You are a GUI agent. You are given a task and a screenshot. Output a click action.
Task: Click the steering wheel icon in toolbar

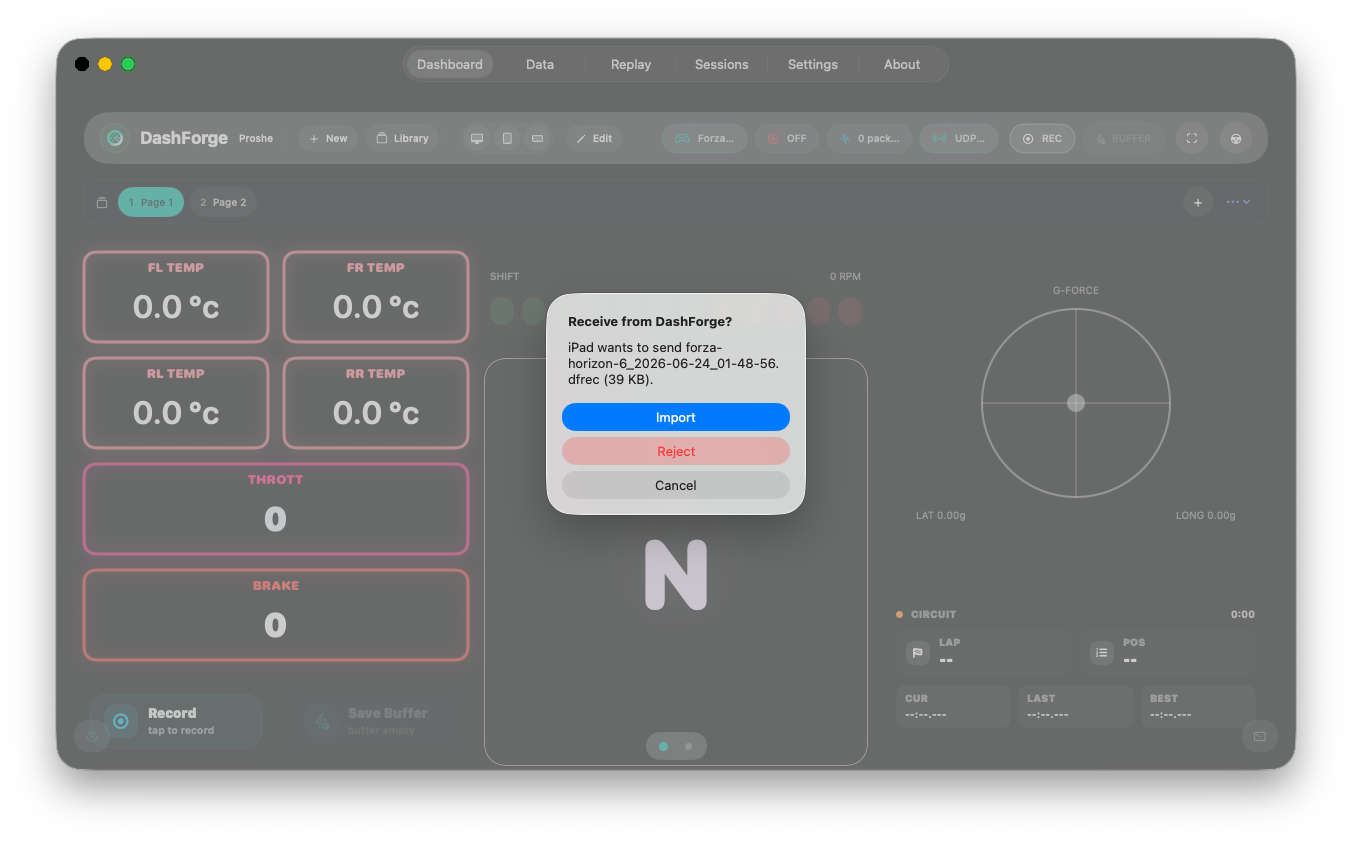1236,138
